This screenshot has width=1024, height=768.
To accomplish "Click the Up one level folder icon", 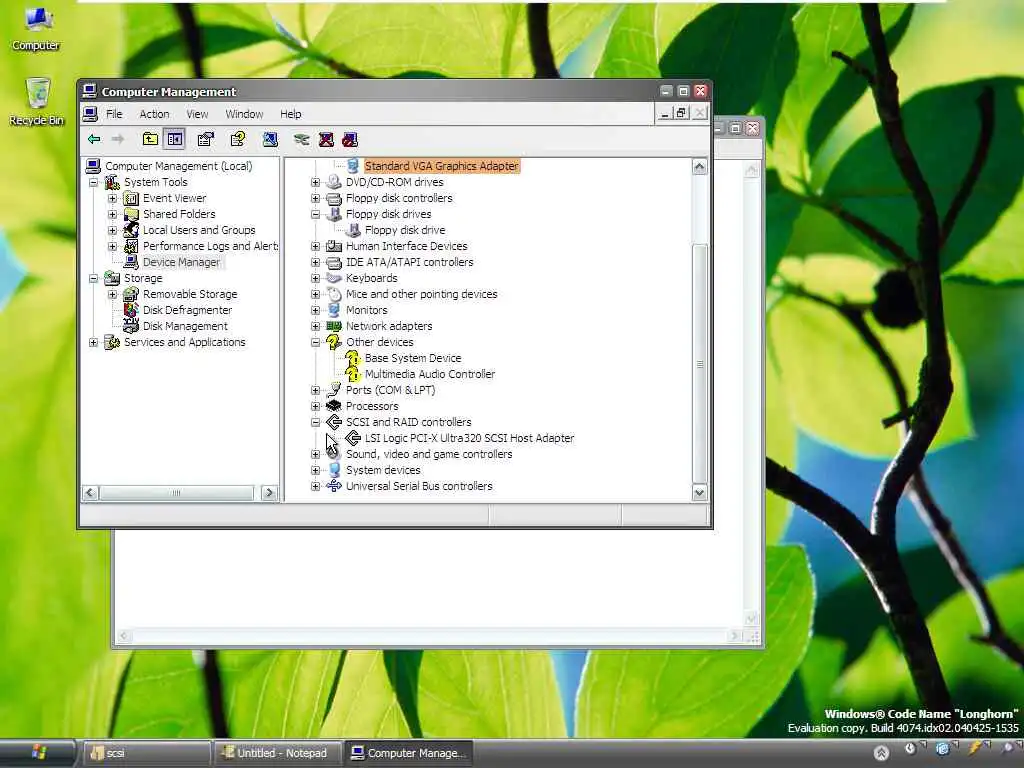I will click(150, 139).
